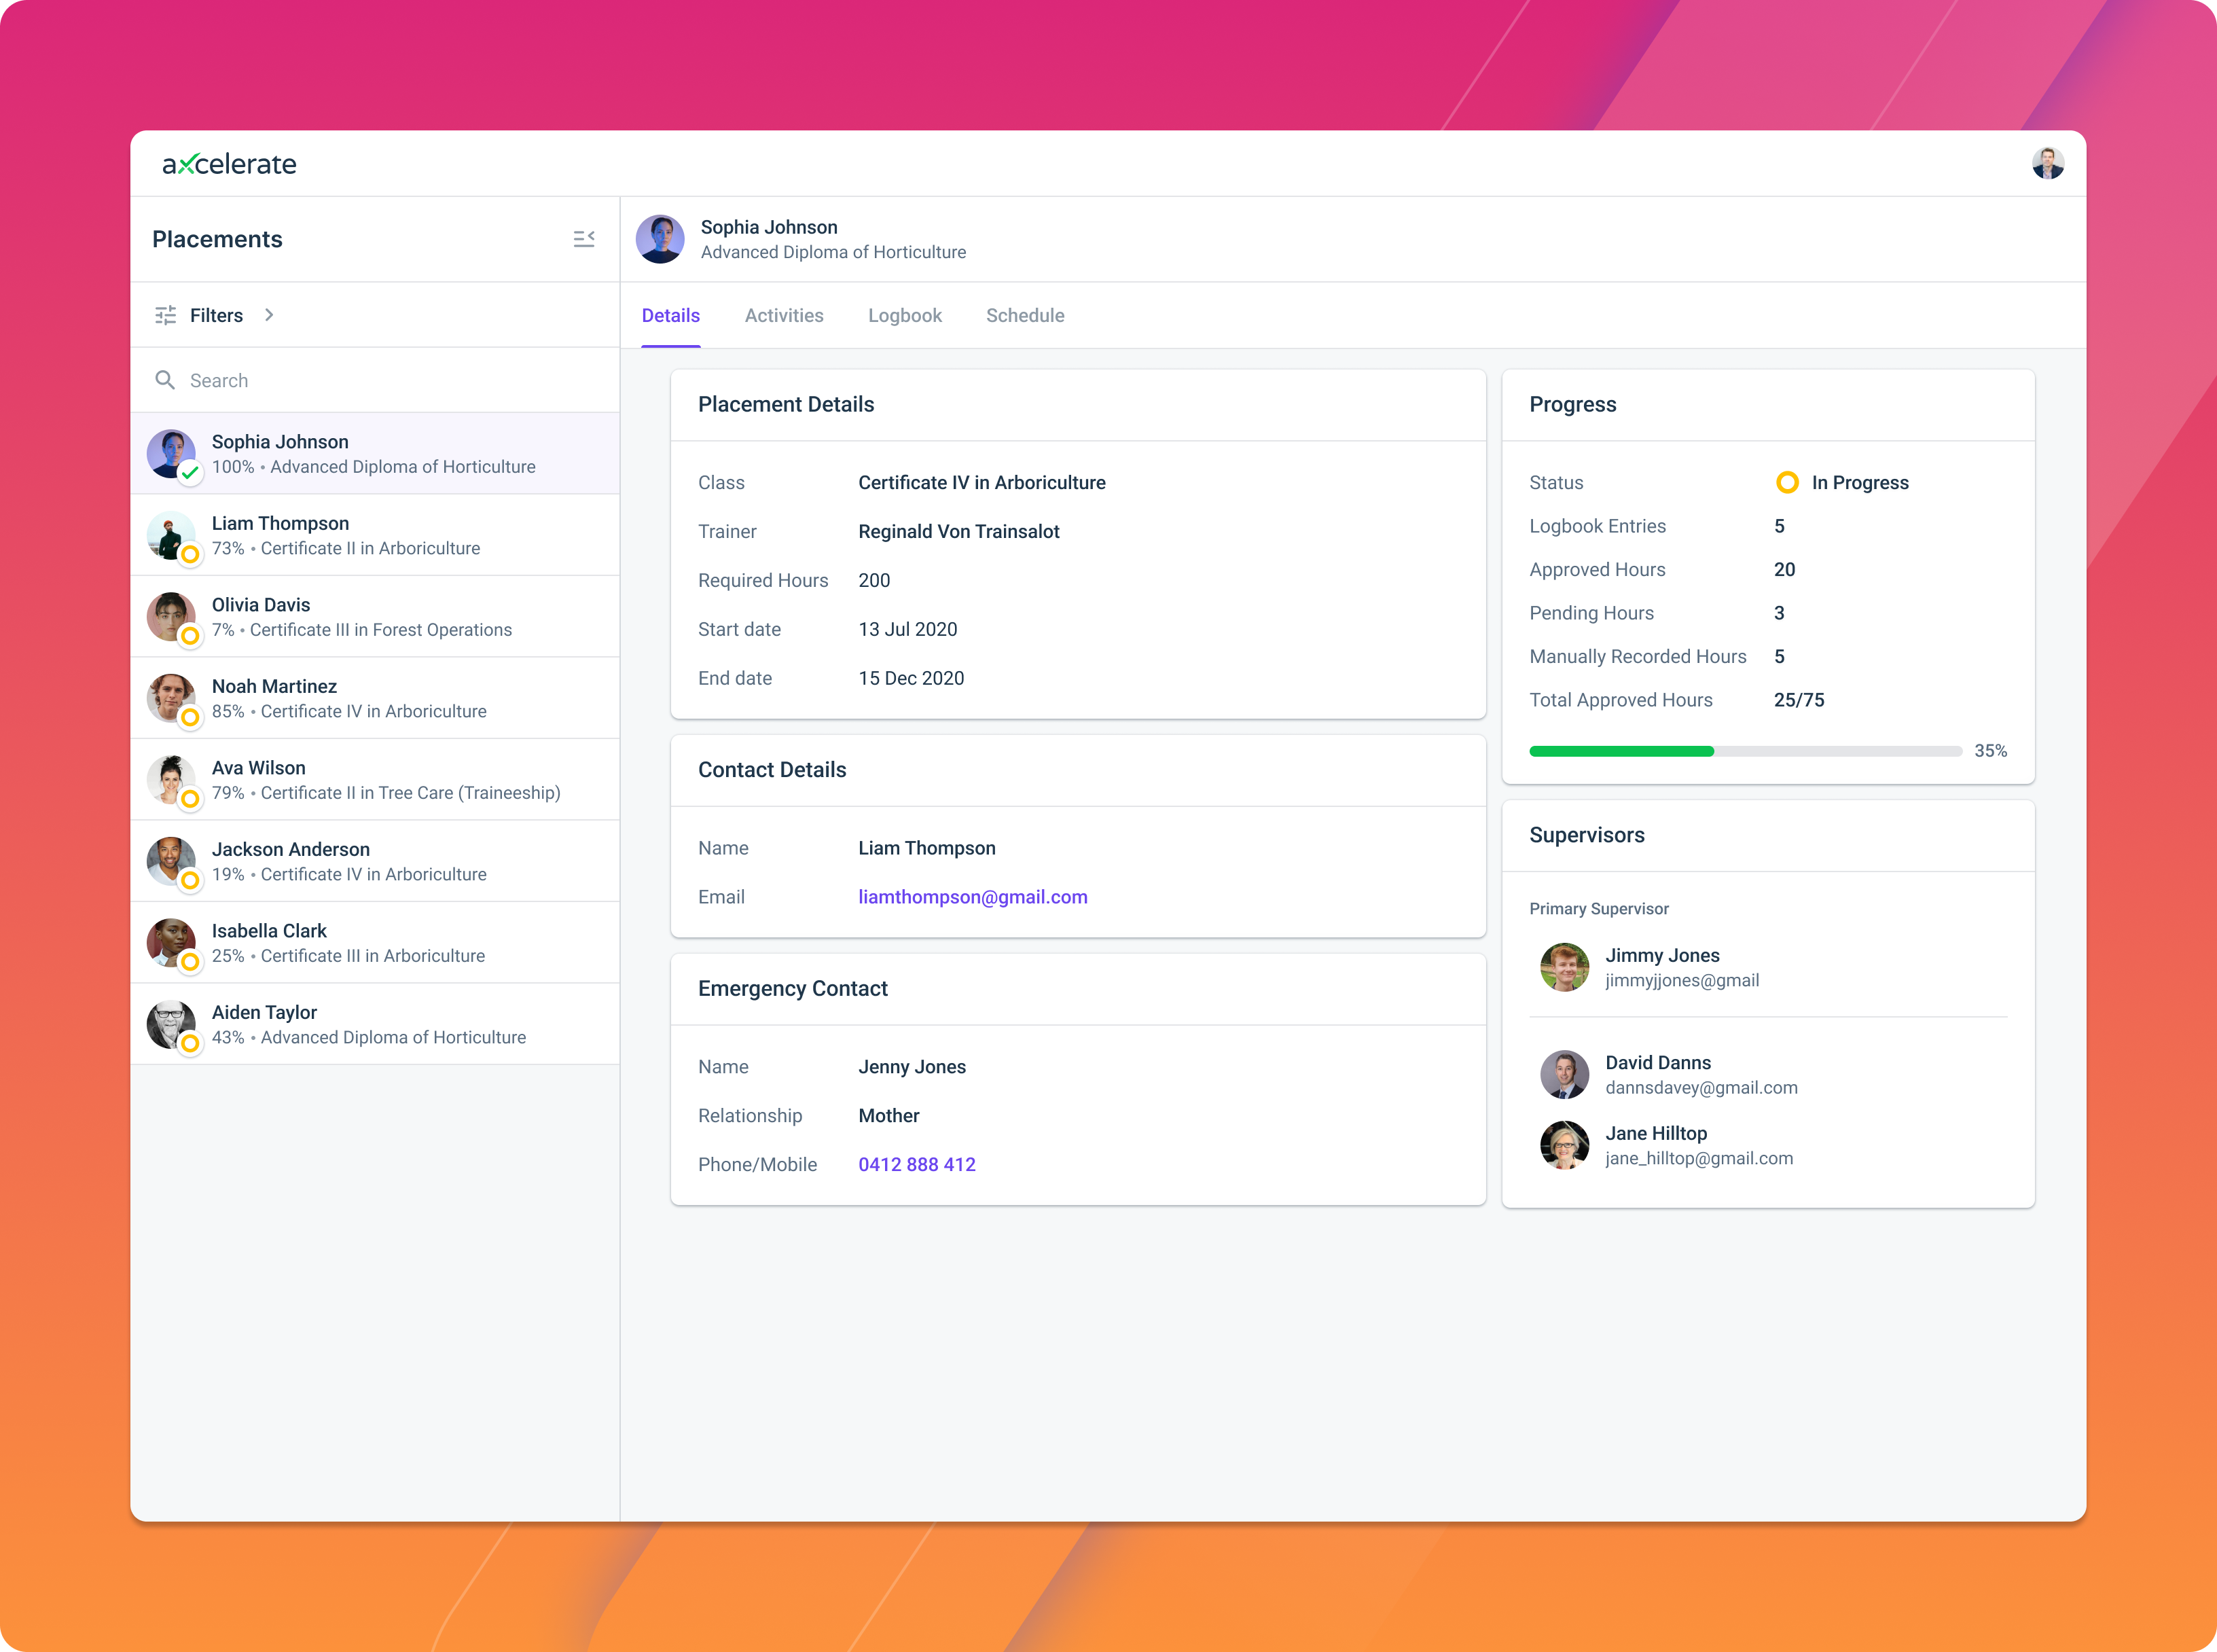Switch to the Logbook tab

point(905,315)
